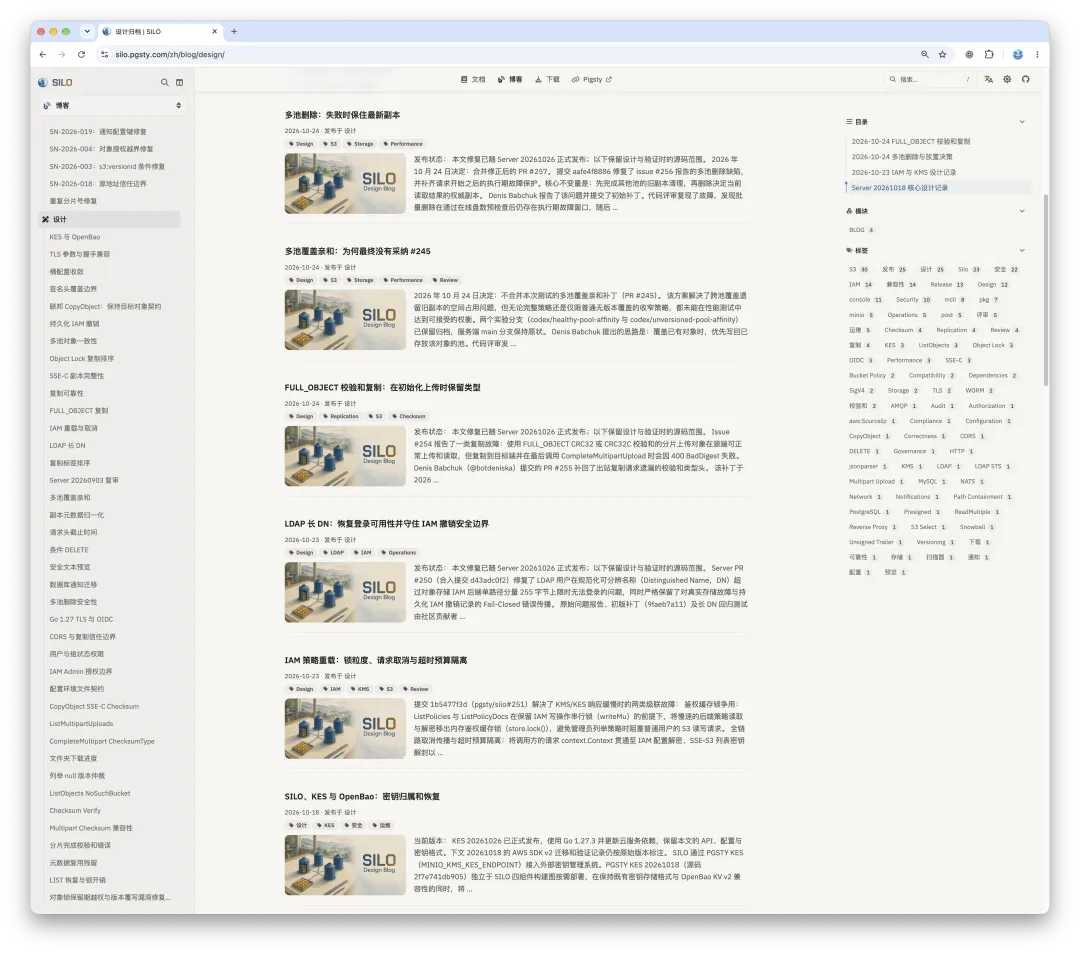Click the search input field in header
This screenshot has height=954, width=1080.
click(x=930, y=79)
